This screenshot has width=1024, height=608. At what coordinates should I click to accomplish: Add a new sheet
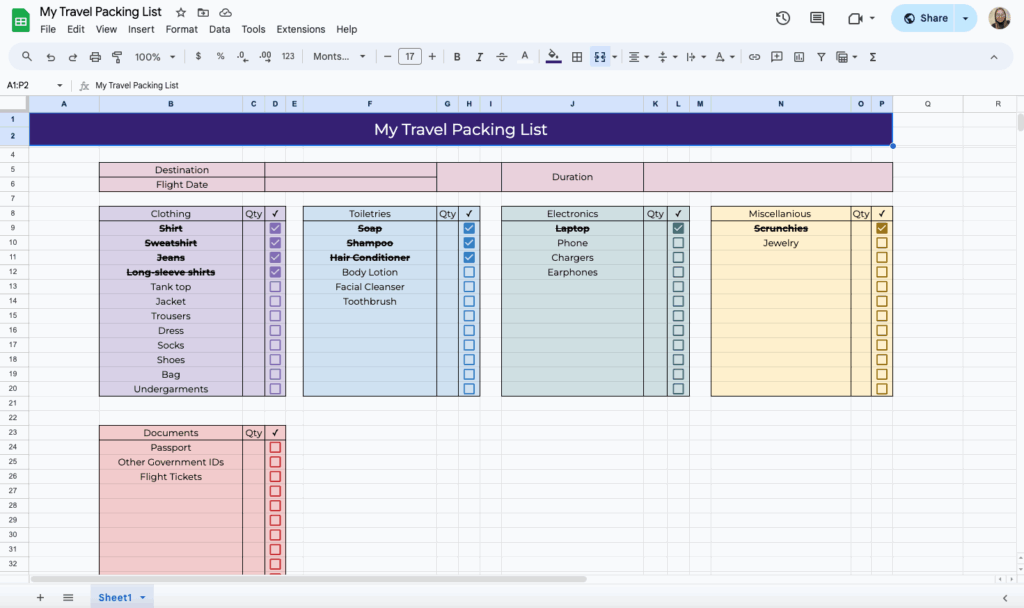[x=39, y=597]
